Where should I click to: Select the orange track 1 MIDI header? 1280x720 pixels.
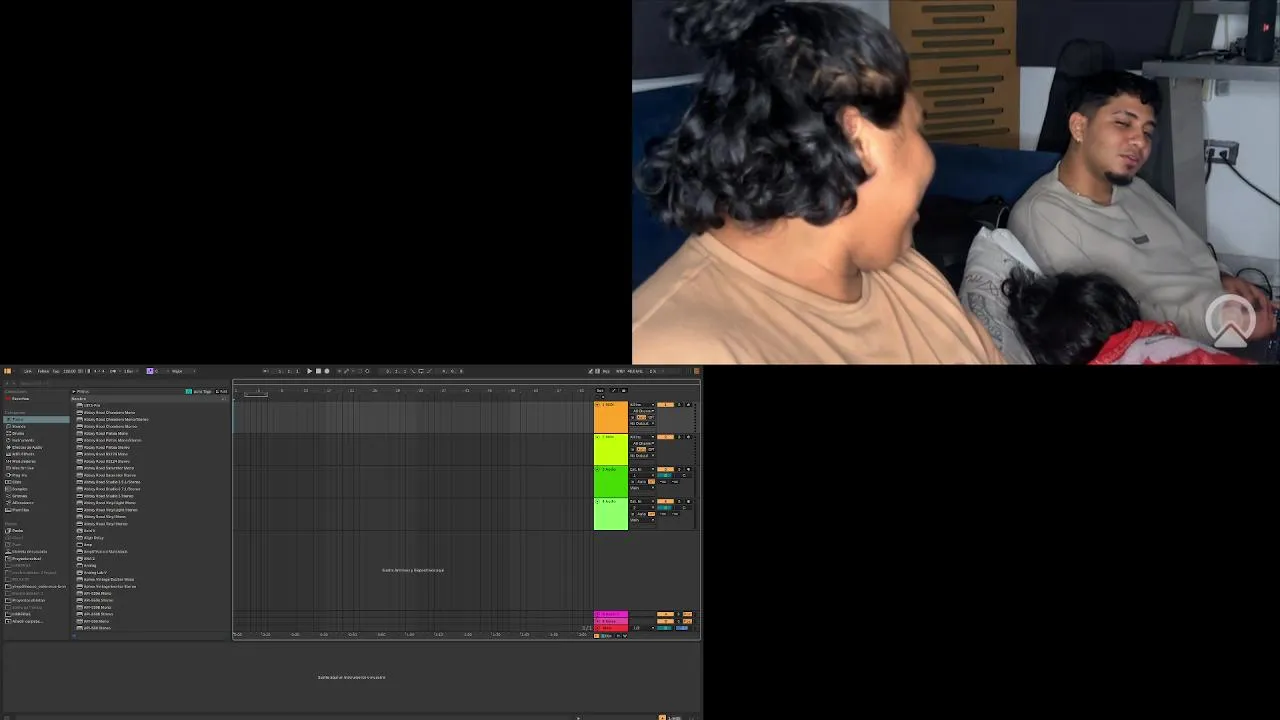point(611,417)
